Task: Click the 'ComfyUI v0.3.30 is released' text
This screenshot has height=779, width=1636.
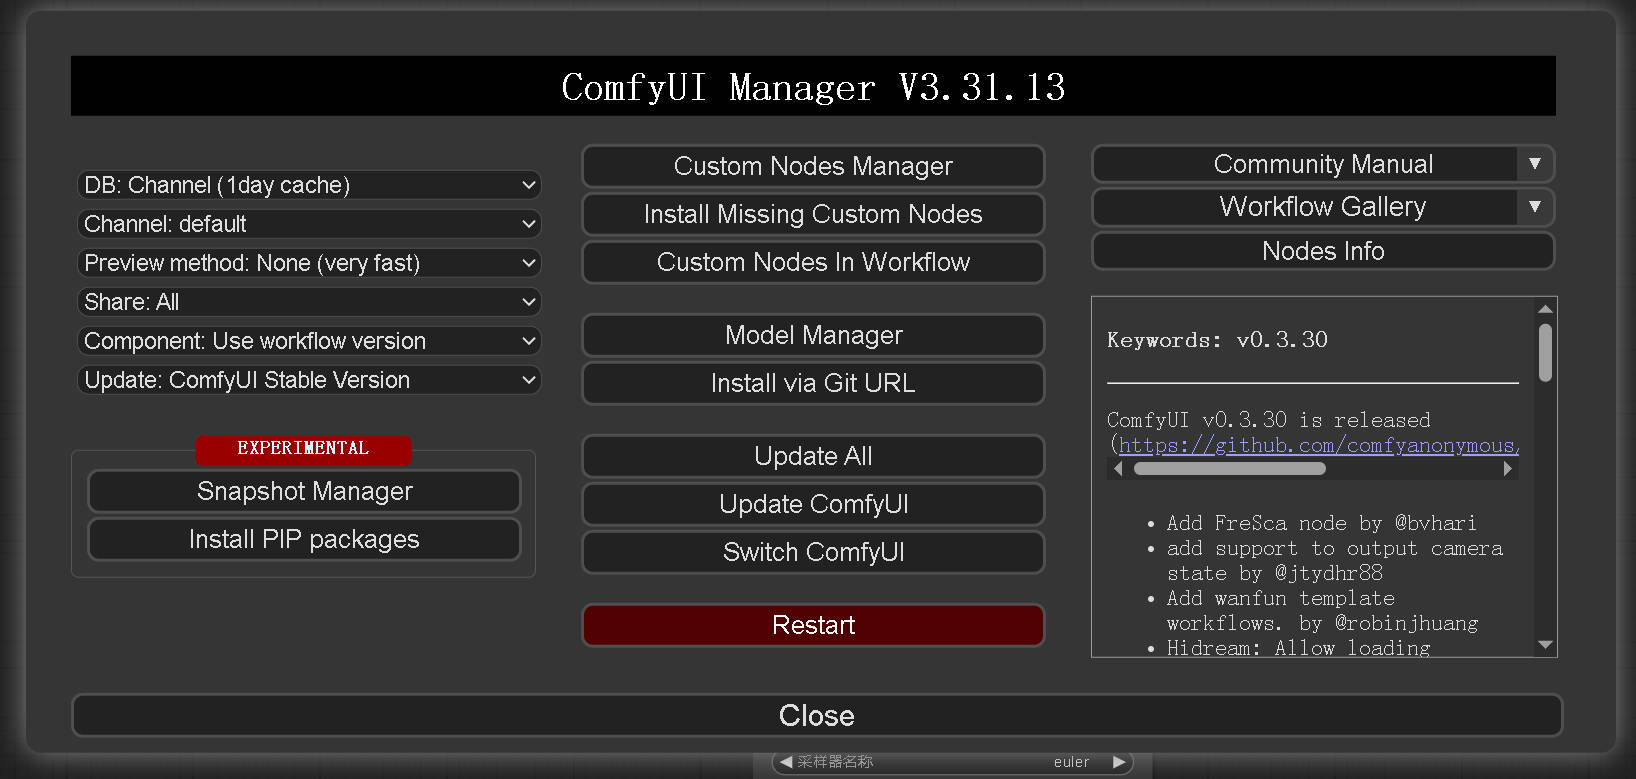Action: [1268, 420]
